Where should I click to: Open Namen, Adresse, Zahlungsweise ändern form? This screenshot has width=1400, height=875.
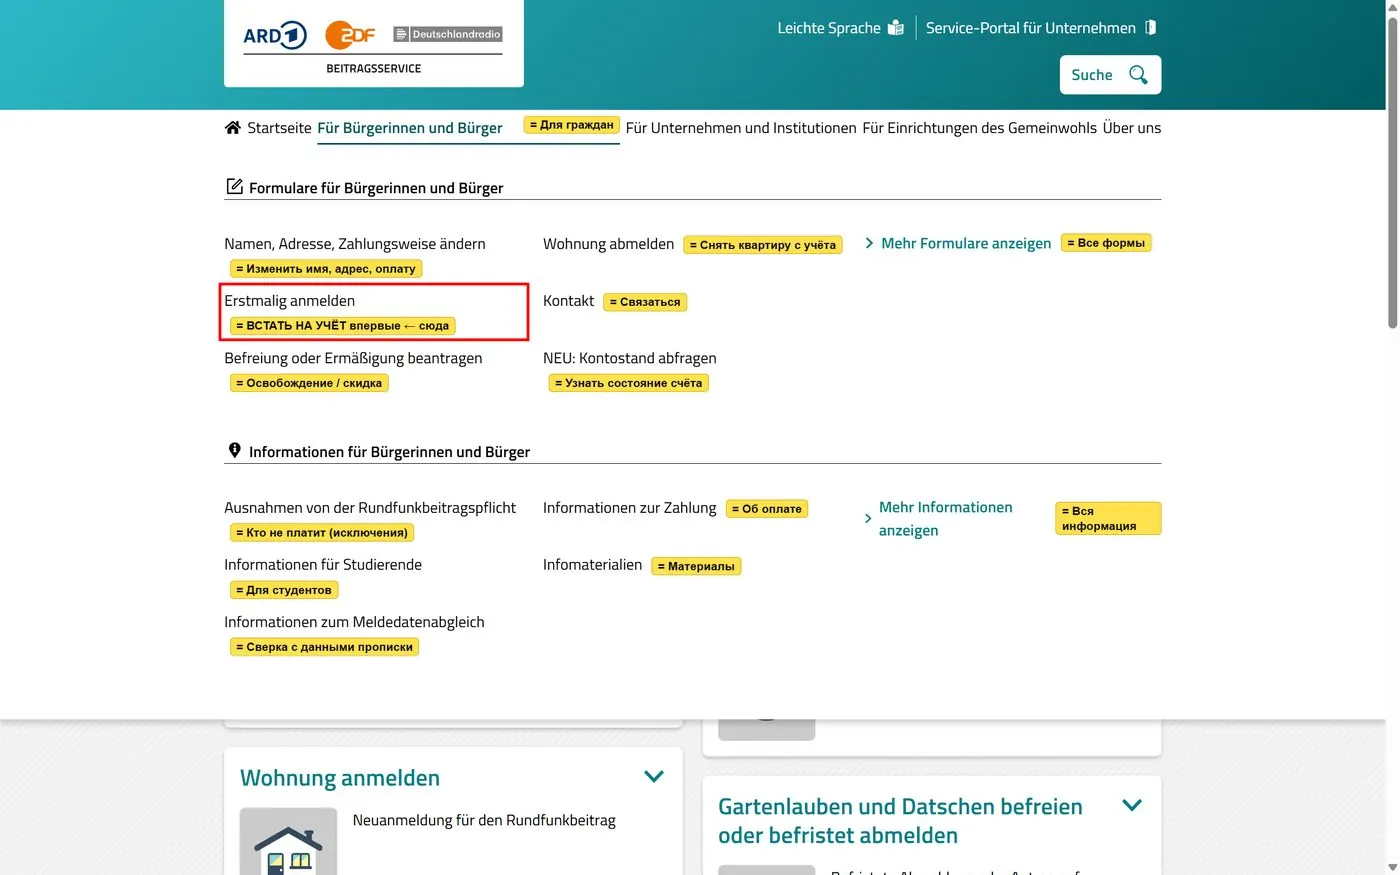tap(355, 244)
